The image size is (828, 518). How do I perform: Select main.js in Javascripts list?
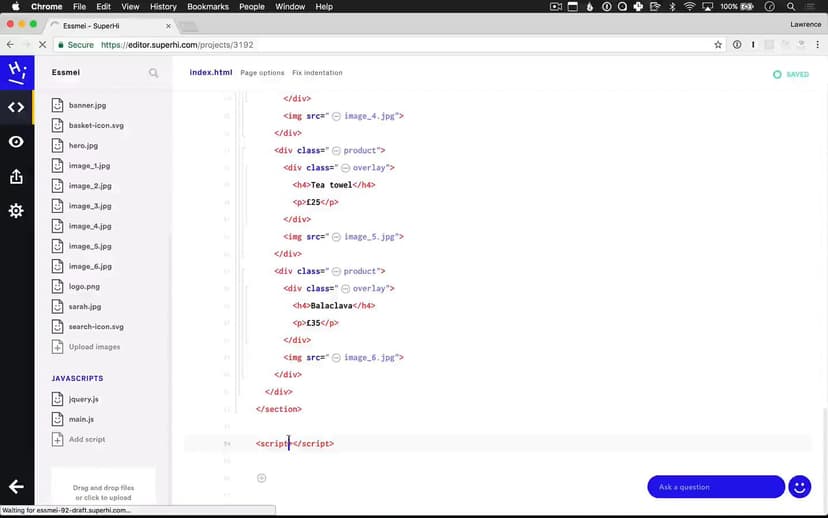point(81,419)
